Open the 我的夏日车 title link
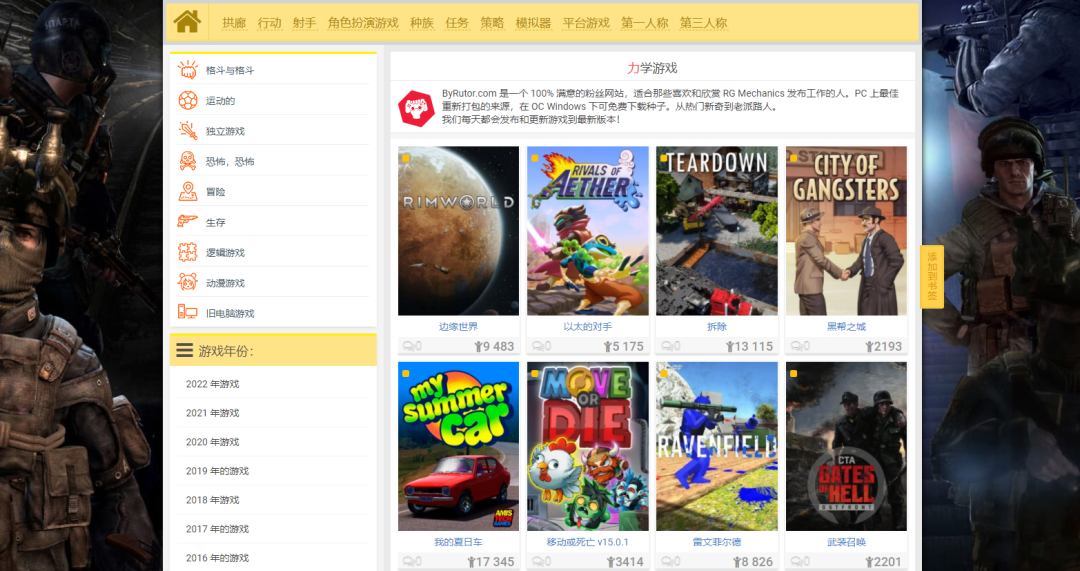Viewport: 1080px width, 571px height. [x=458, y=542]
